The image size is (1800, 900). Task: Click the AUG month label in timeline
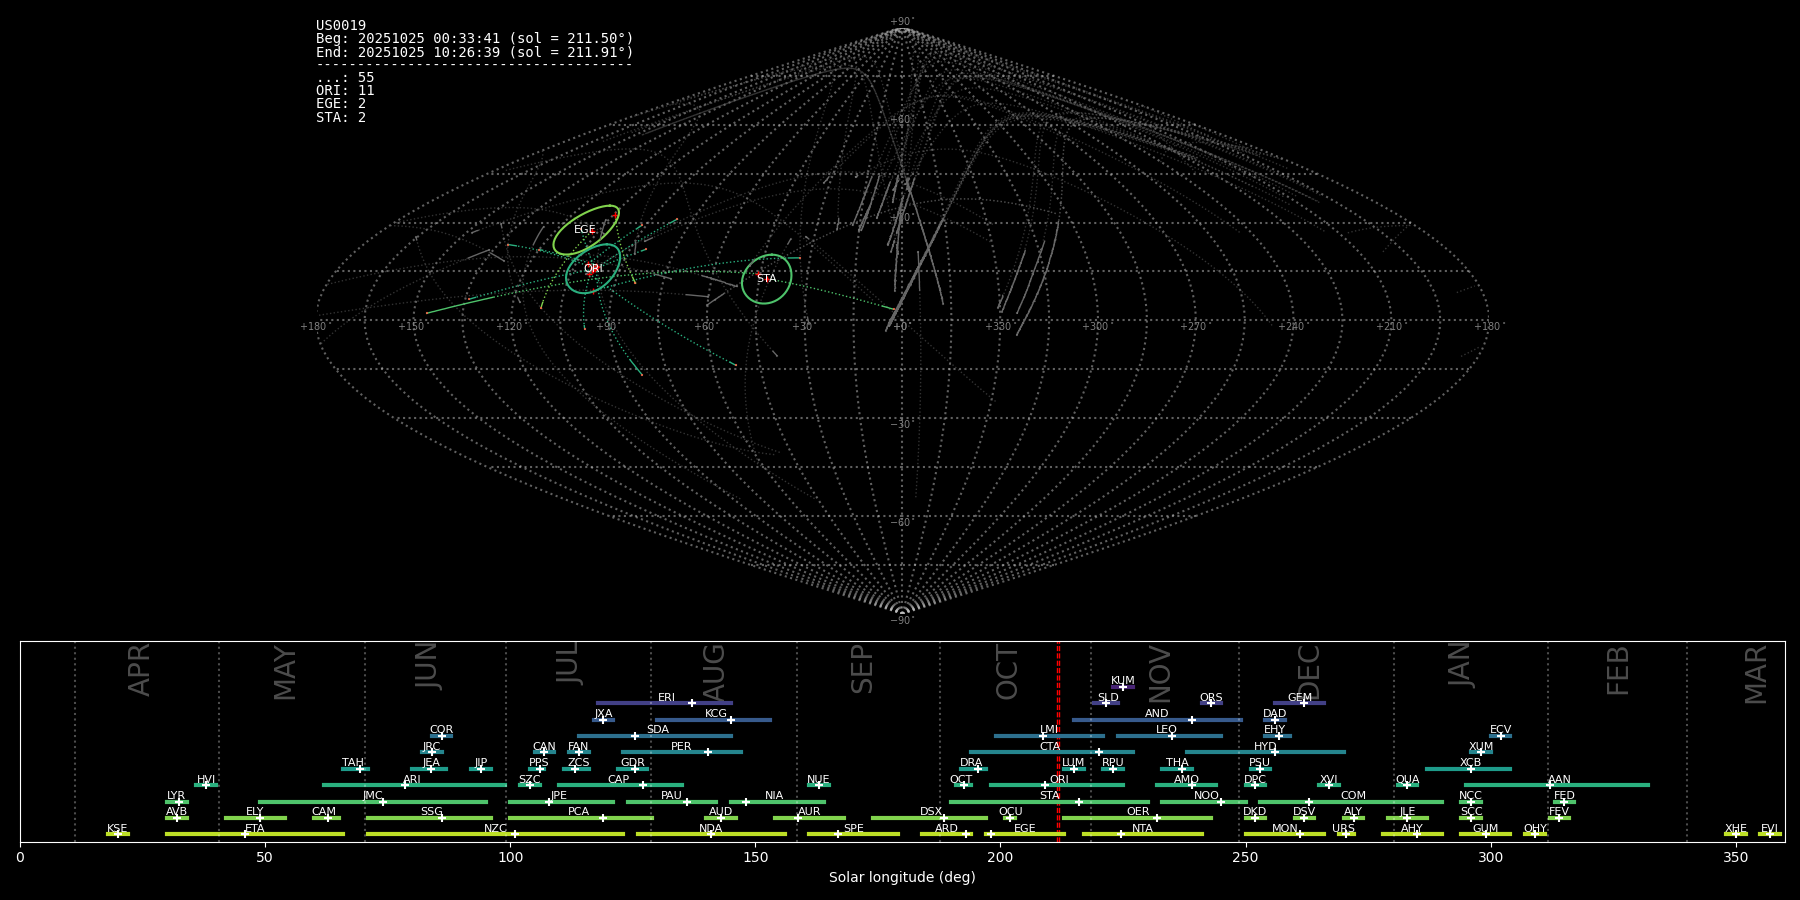[713, 673]
